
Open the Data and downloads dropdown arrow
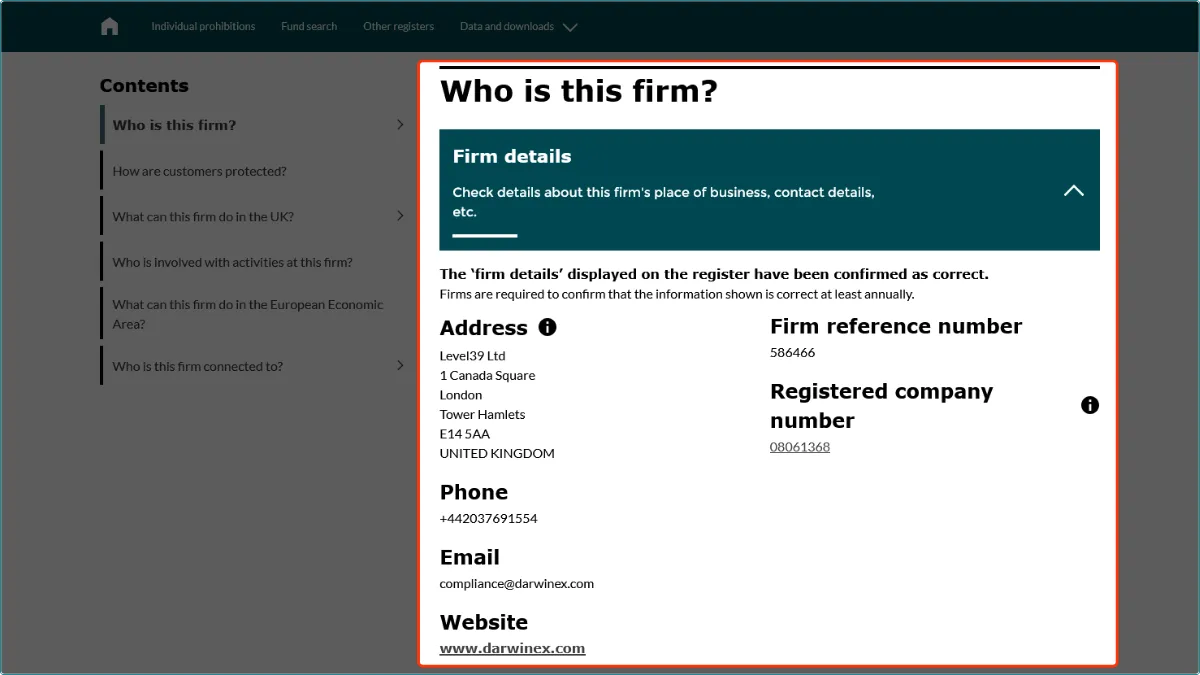(570, 27)
